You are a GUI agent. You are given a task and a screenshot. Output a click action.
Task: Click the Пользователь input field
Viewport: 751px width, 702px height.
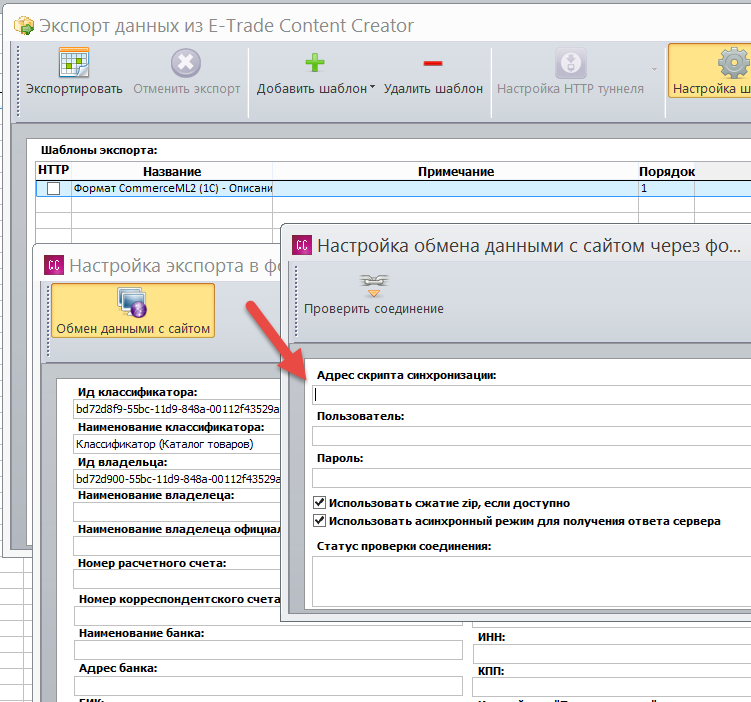(532, 436)
